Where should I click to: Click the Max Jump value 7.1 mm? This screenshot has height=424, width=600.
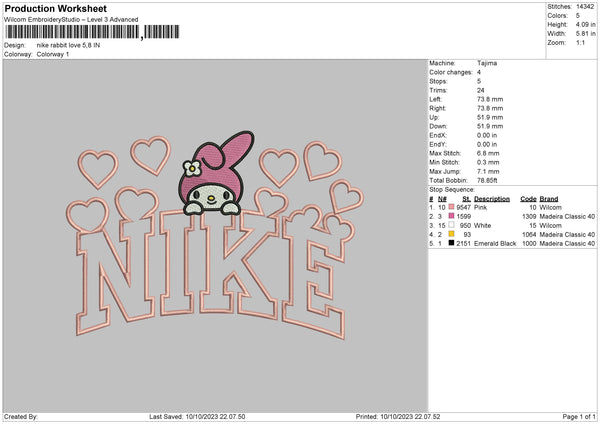(488, 171)
